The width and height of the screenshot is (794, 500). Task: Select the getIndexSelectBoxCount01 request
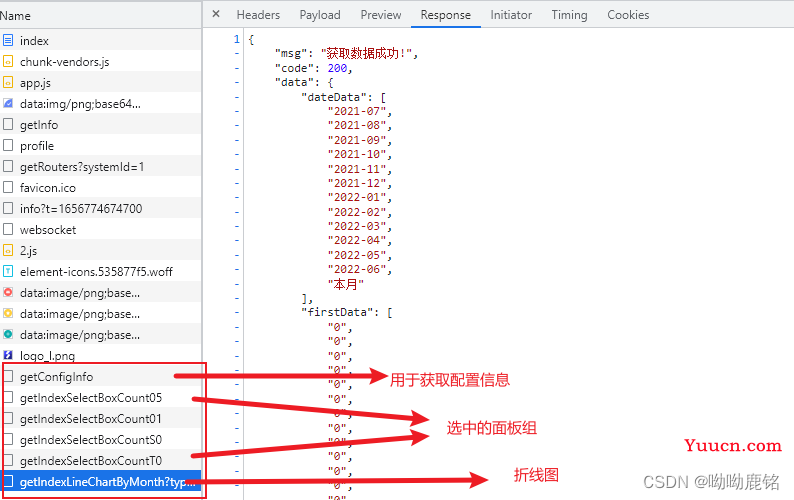100,418
